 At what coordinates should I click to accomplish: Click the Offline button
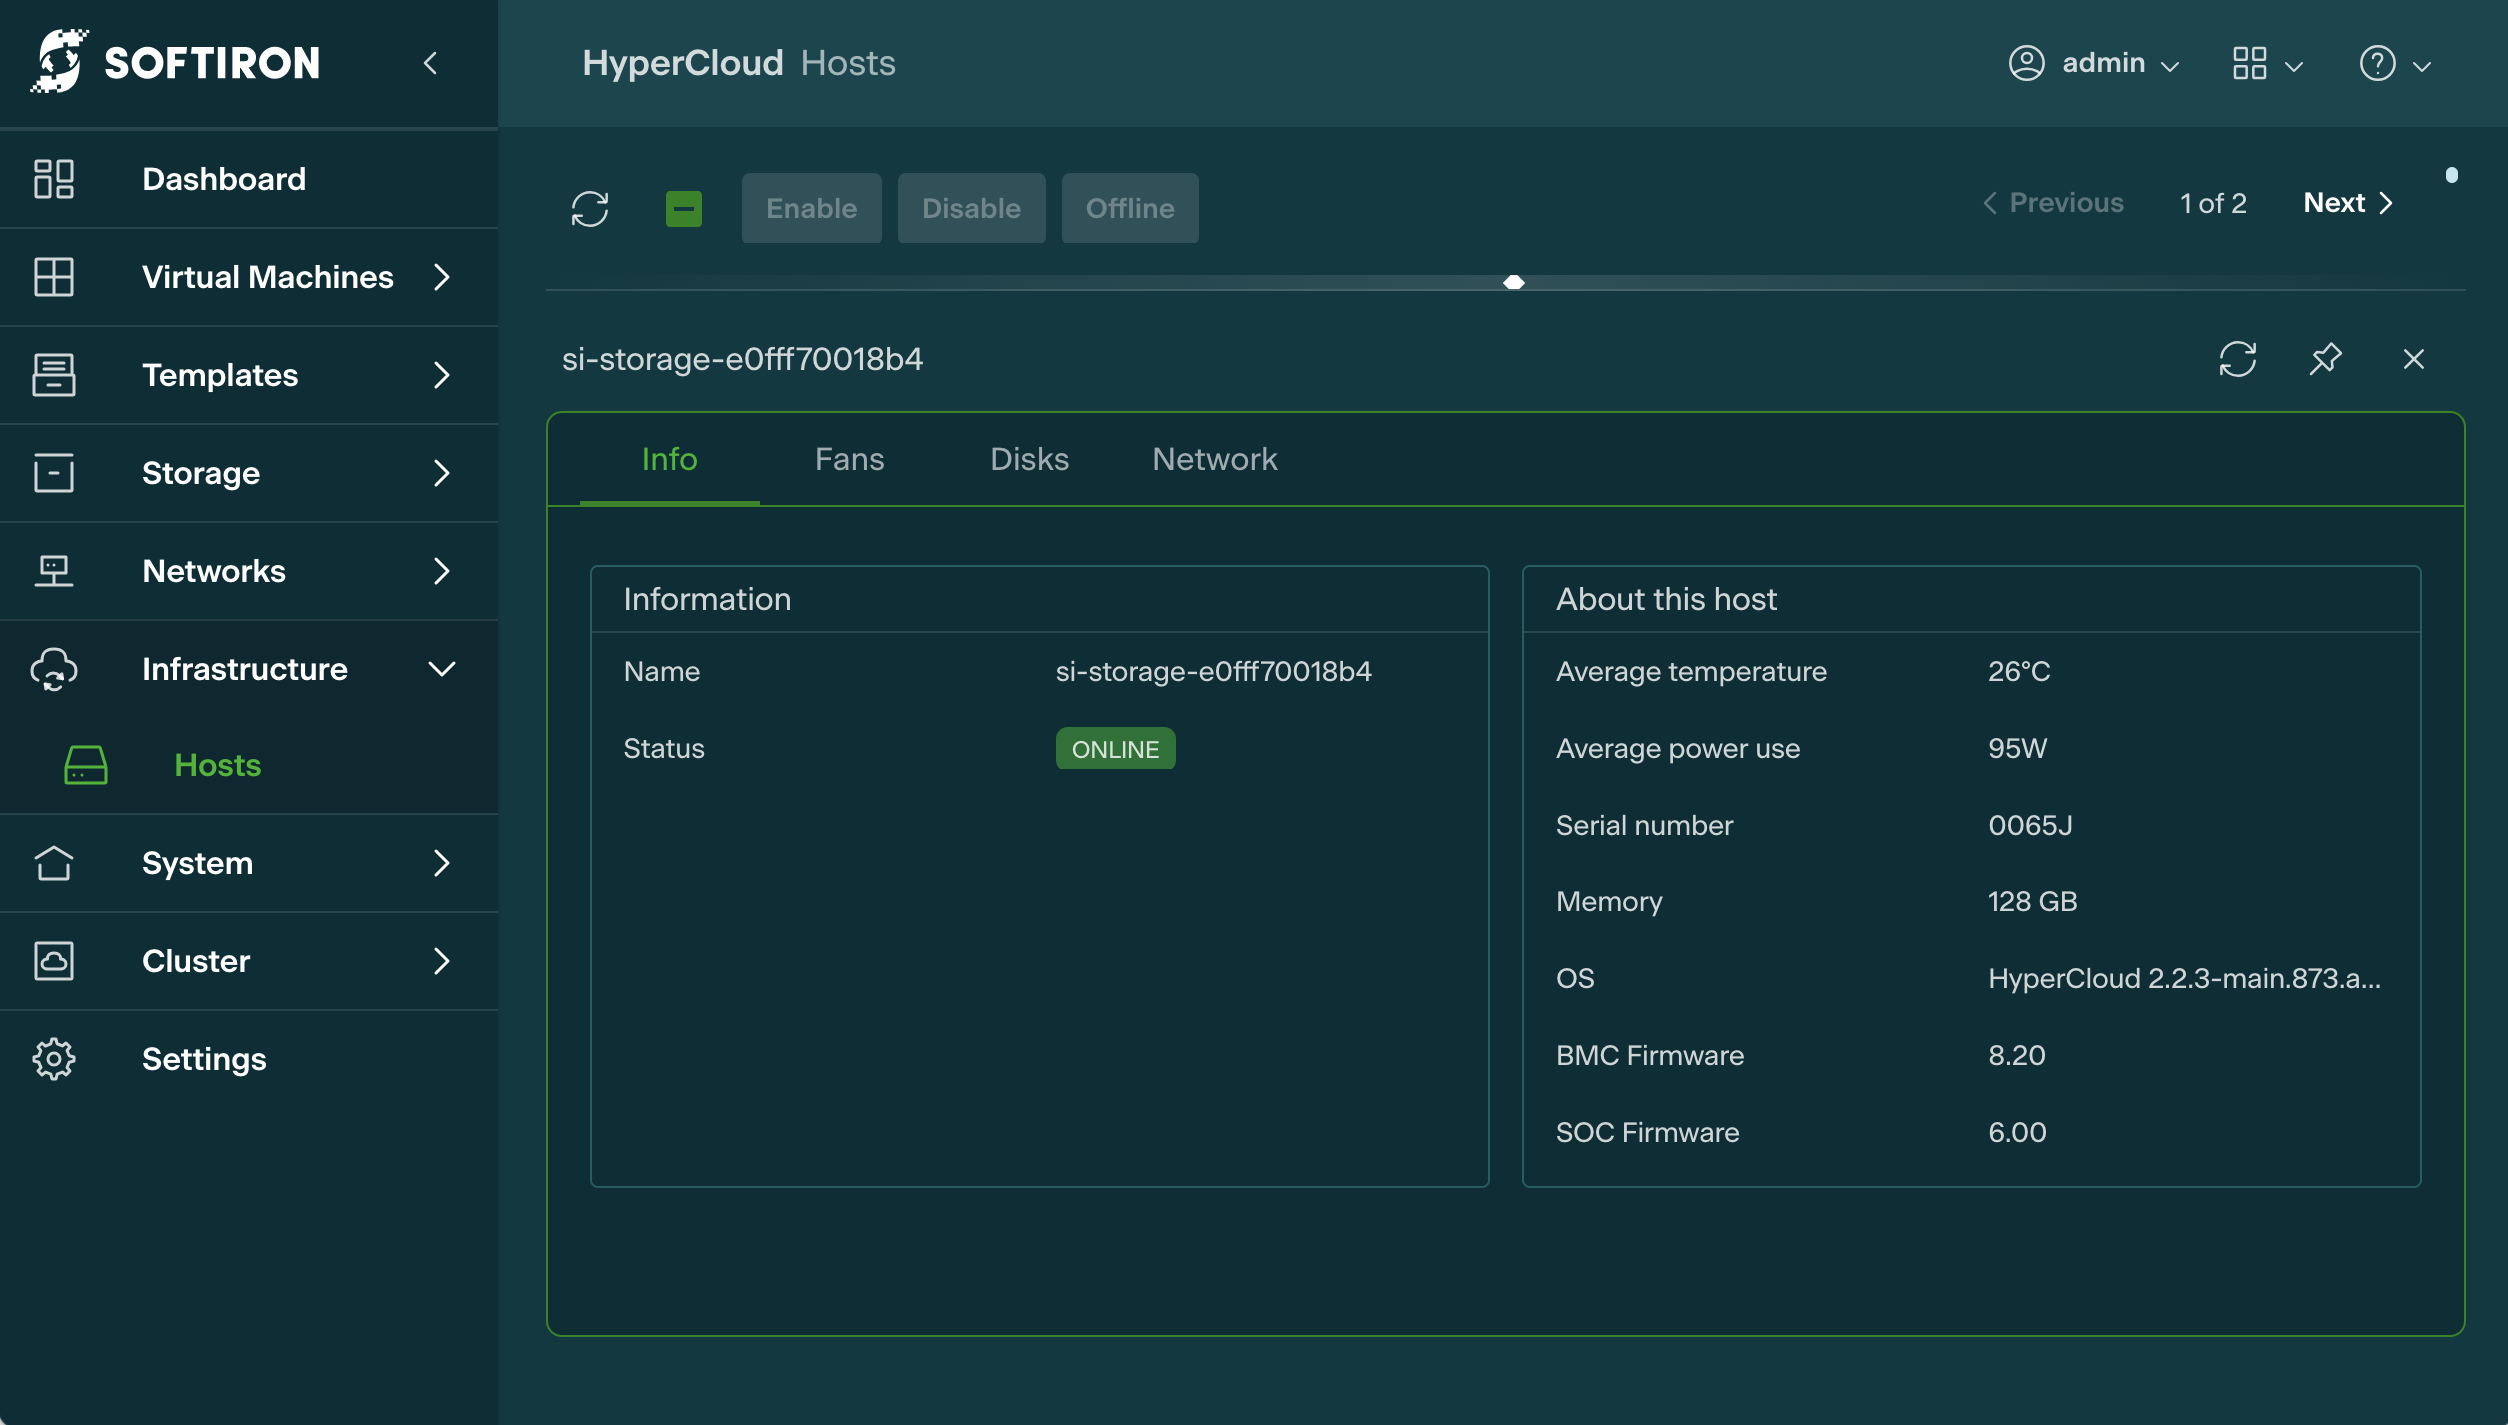coord(1129,208)
